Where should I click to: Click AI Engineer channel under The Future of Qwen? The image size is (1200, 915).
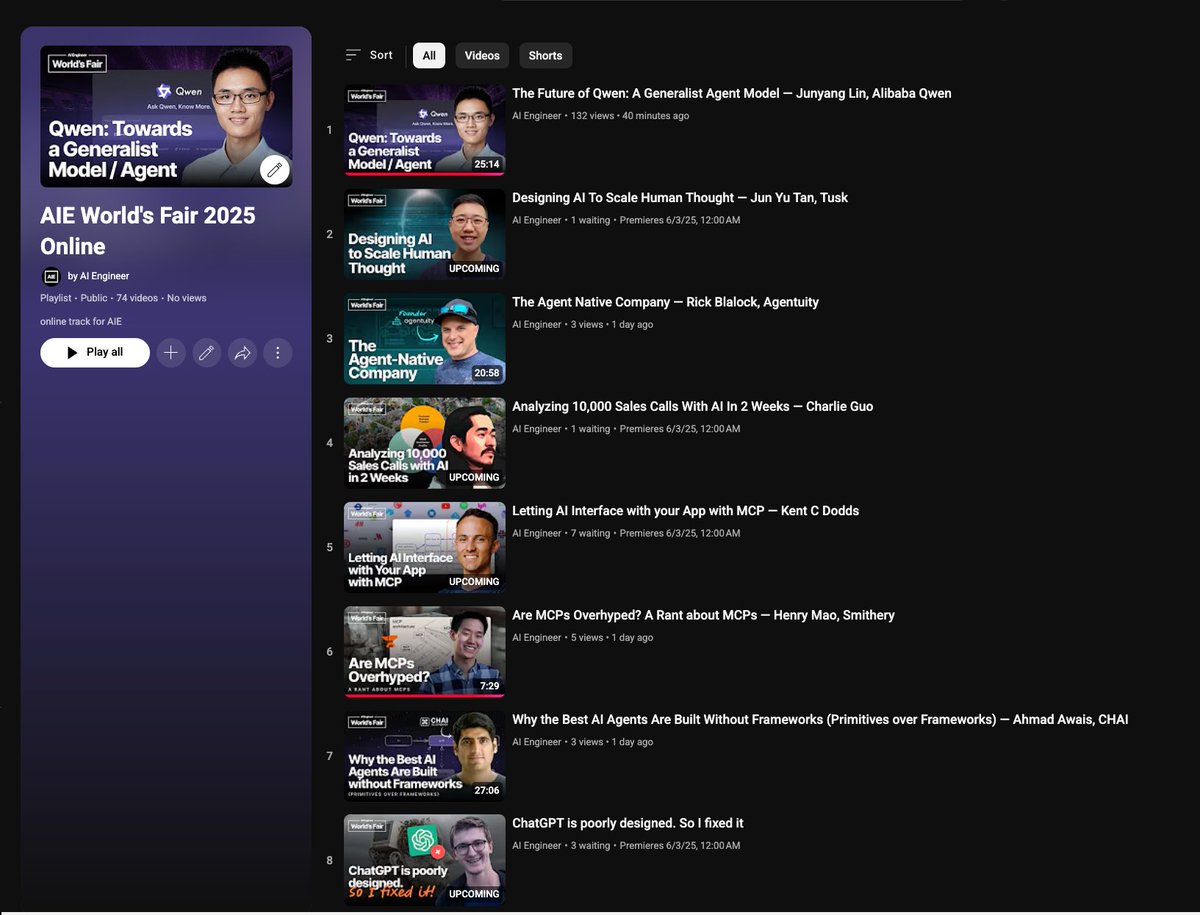point(537,116)
